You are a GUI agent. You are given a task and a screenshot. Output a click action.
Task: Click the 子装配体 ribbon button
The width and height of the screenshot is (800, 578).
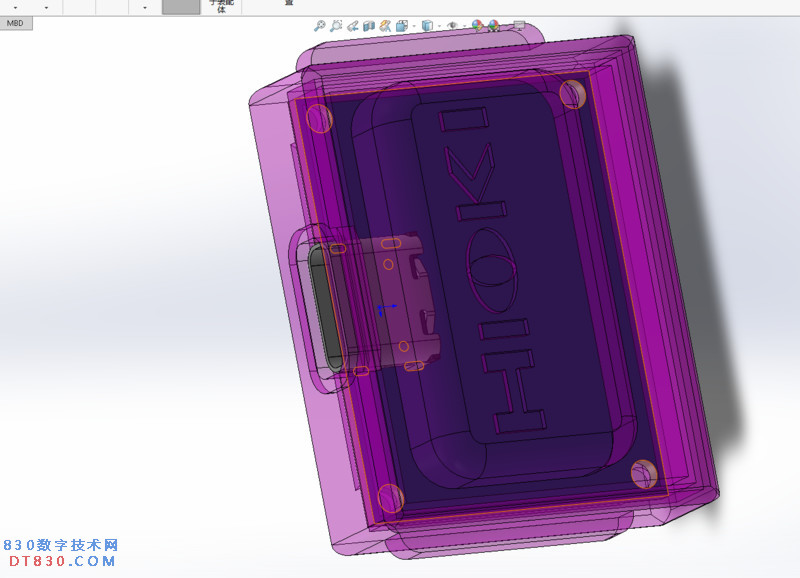click(x=221, y=6)
